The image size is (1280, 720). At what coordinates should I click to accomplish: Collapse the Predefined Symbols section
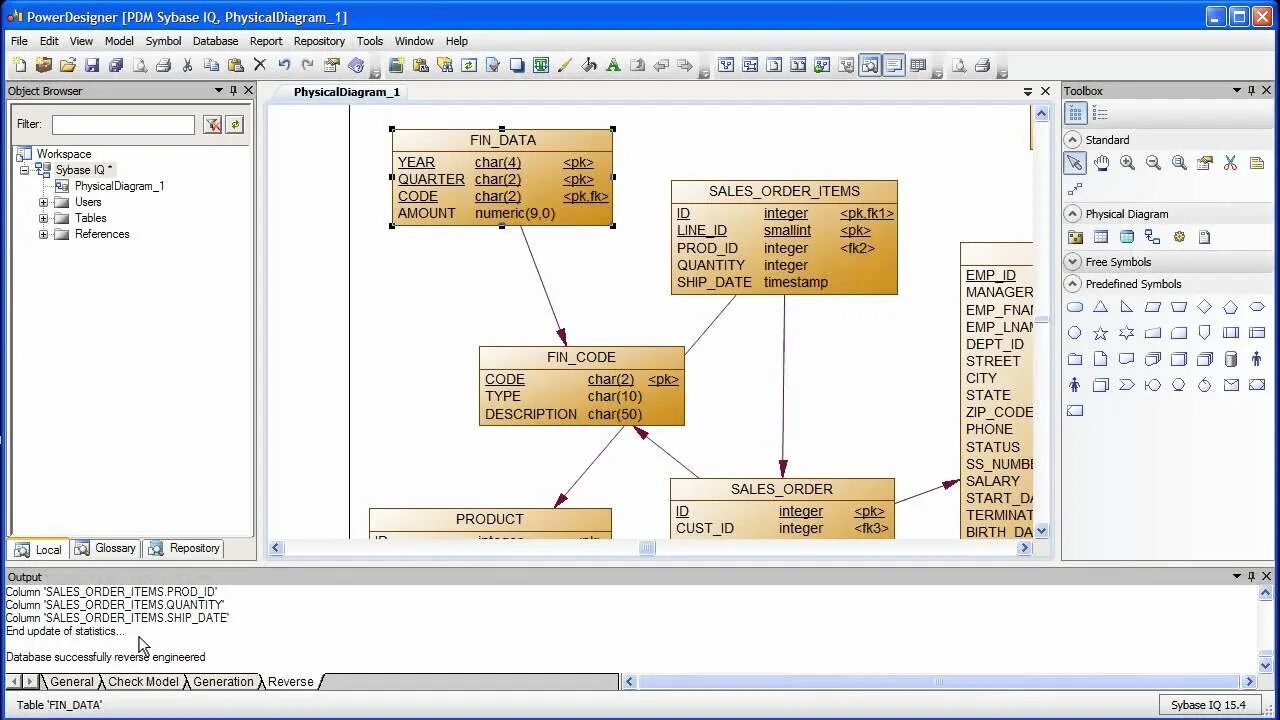(x=1073, y=284)
